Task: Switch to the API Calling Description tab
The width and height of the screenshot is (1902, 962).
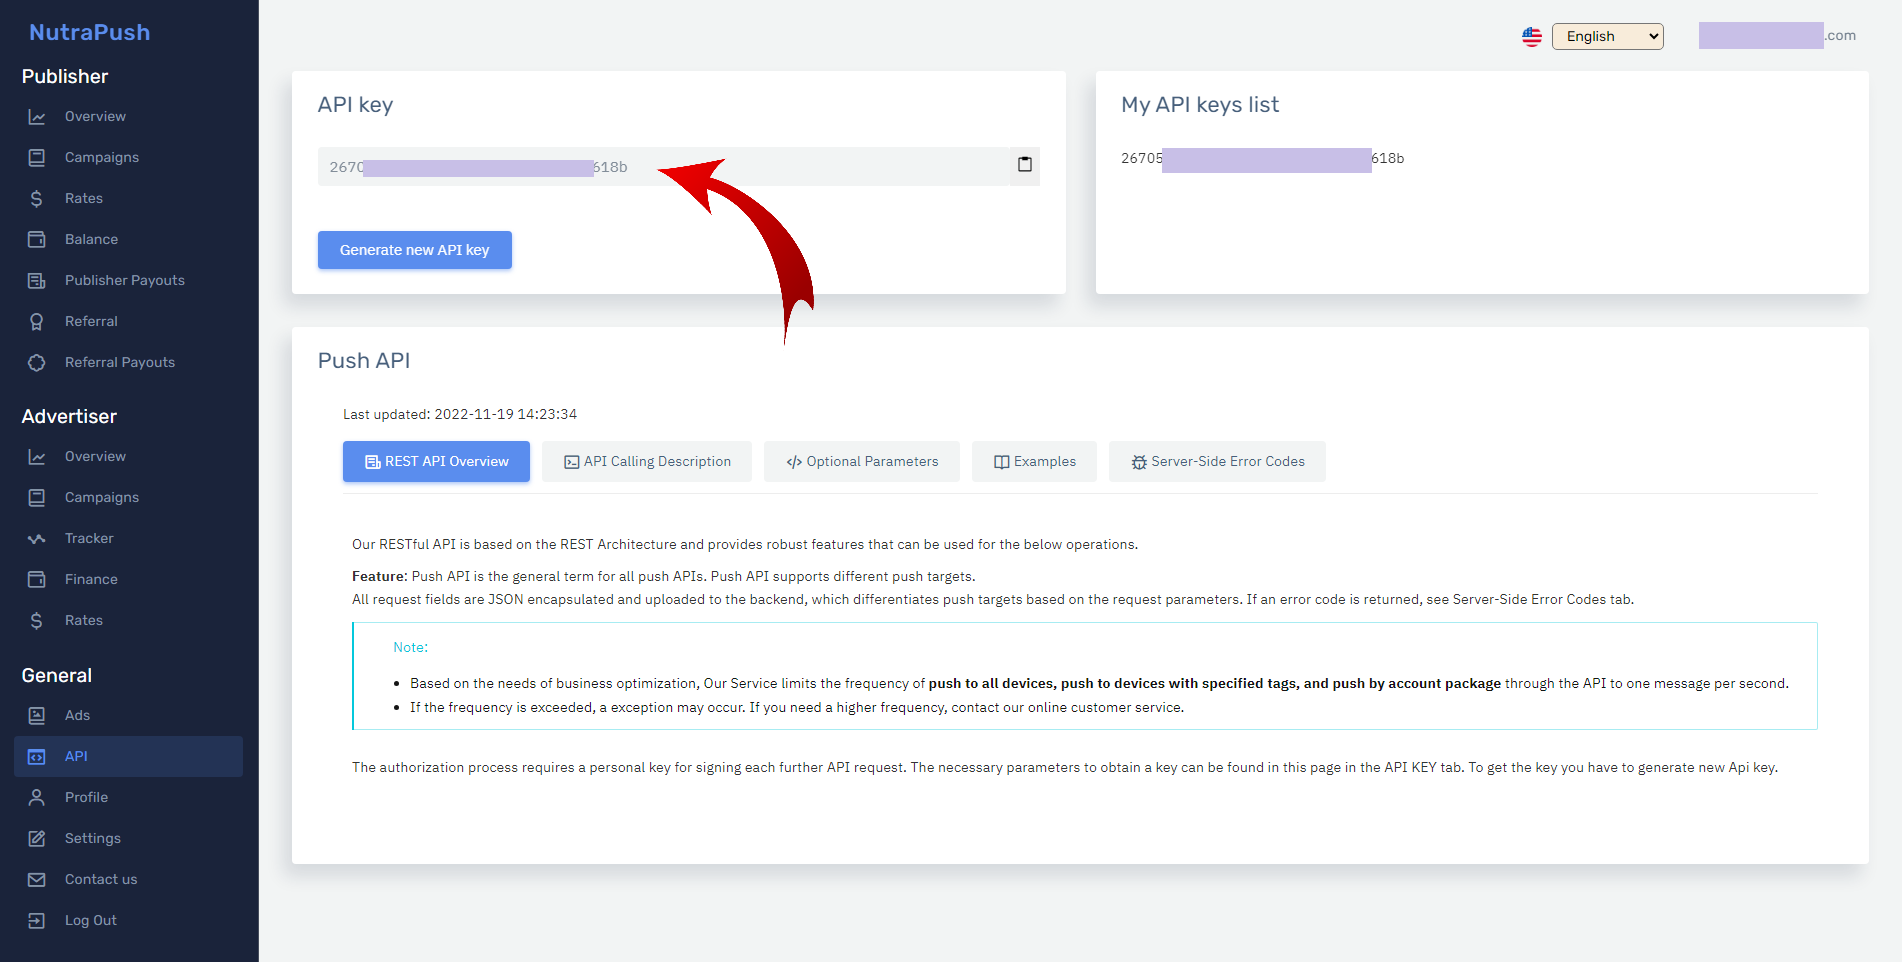Action: [x=646, y=461]
